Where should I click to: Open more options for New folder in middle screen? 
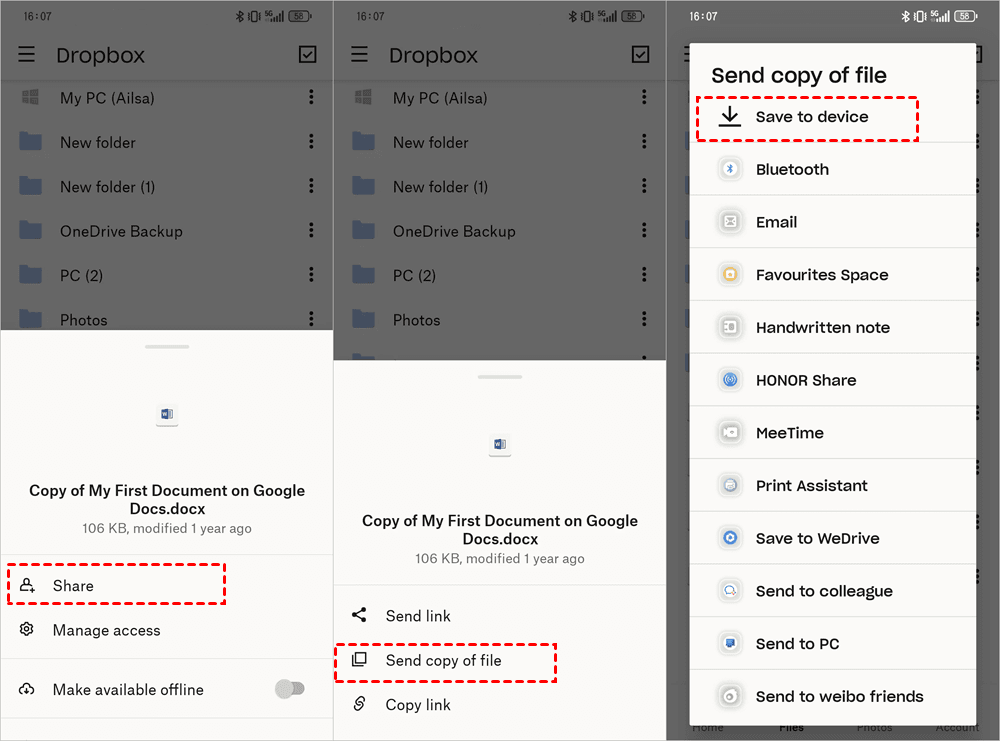(644, 141)
